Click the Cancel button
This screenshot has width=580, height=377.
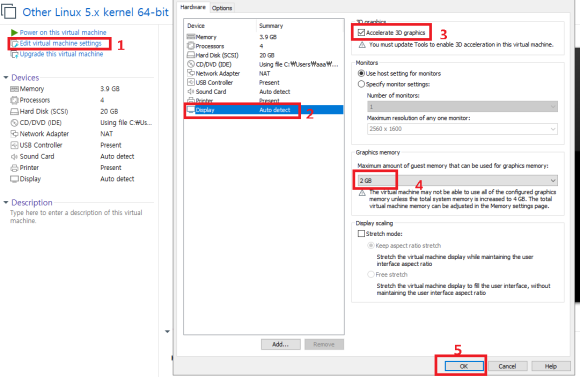pyautogui.click(x=507, y=366)
